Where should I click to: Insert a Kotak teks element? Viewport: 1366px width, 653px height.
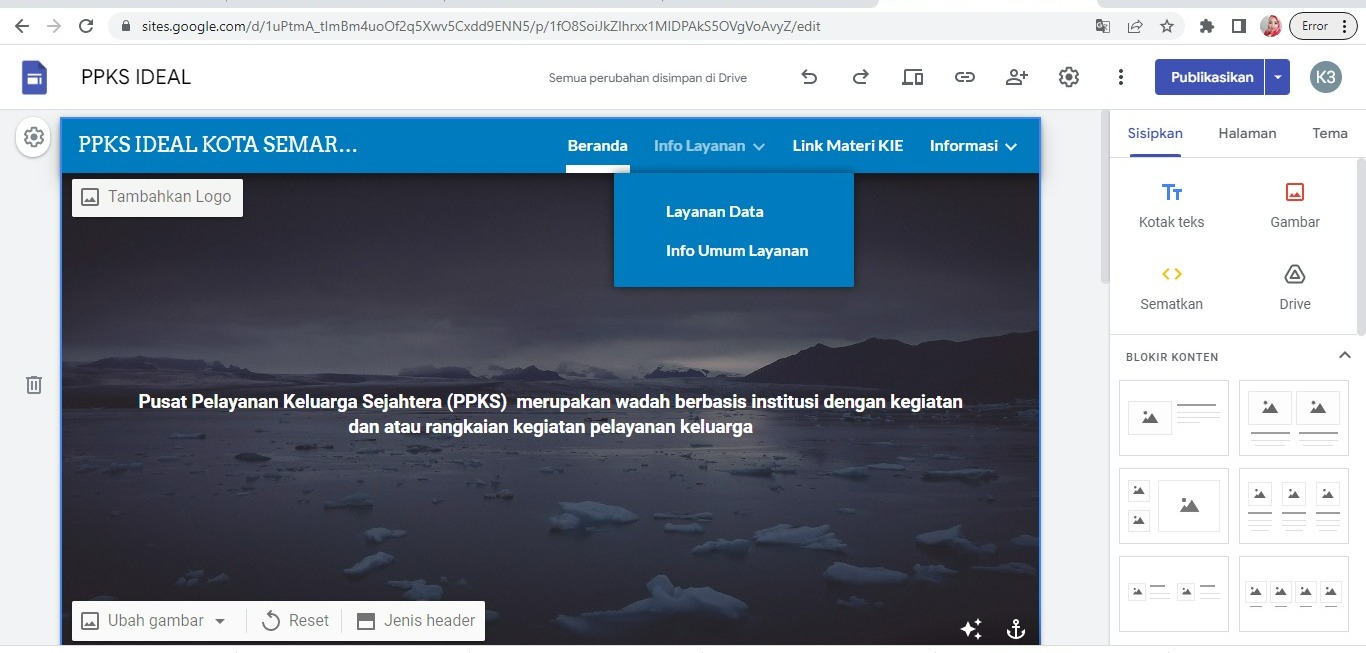coord(1171,205)
